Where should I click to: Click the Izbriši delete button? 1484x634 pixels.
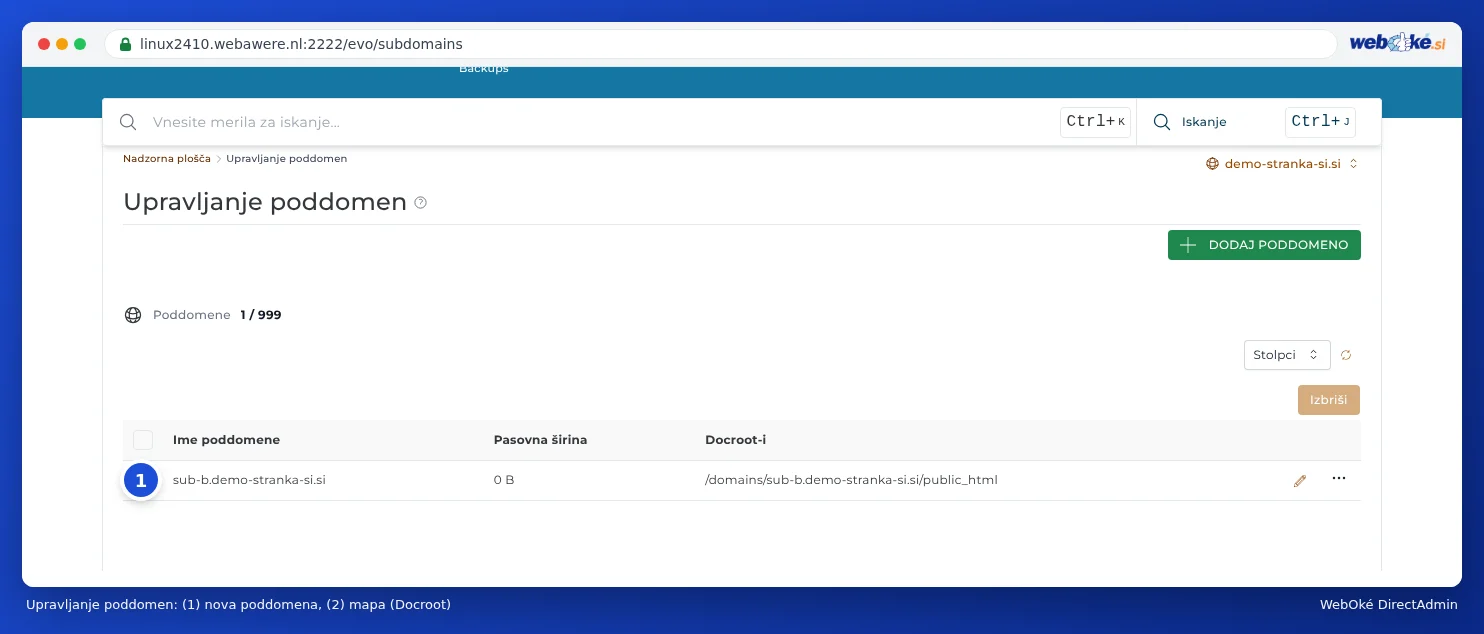(1329, 400)
